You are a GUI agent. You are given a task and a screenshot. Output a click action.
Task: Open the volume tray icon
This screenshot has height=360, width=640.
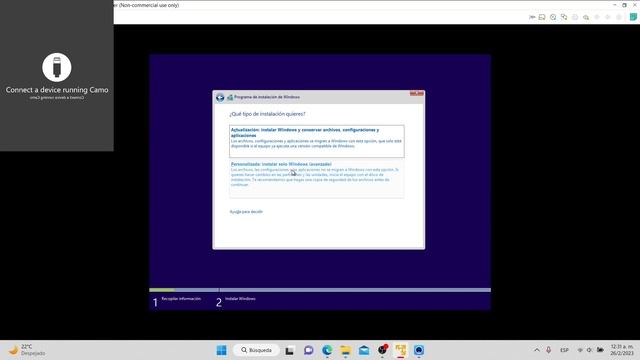coord(589,350)
